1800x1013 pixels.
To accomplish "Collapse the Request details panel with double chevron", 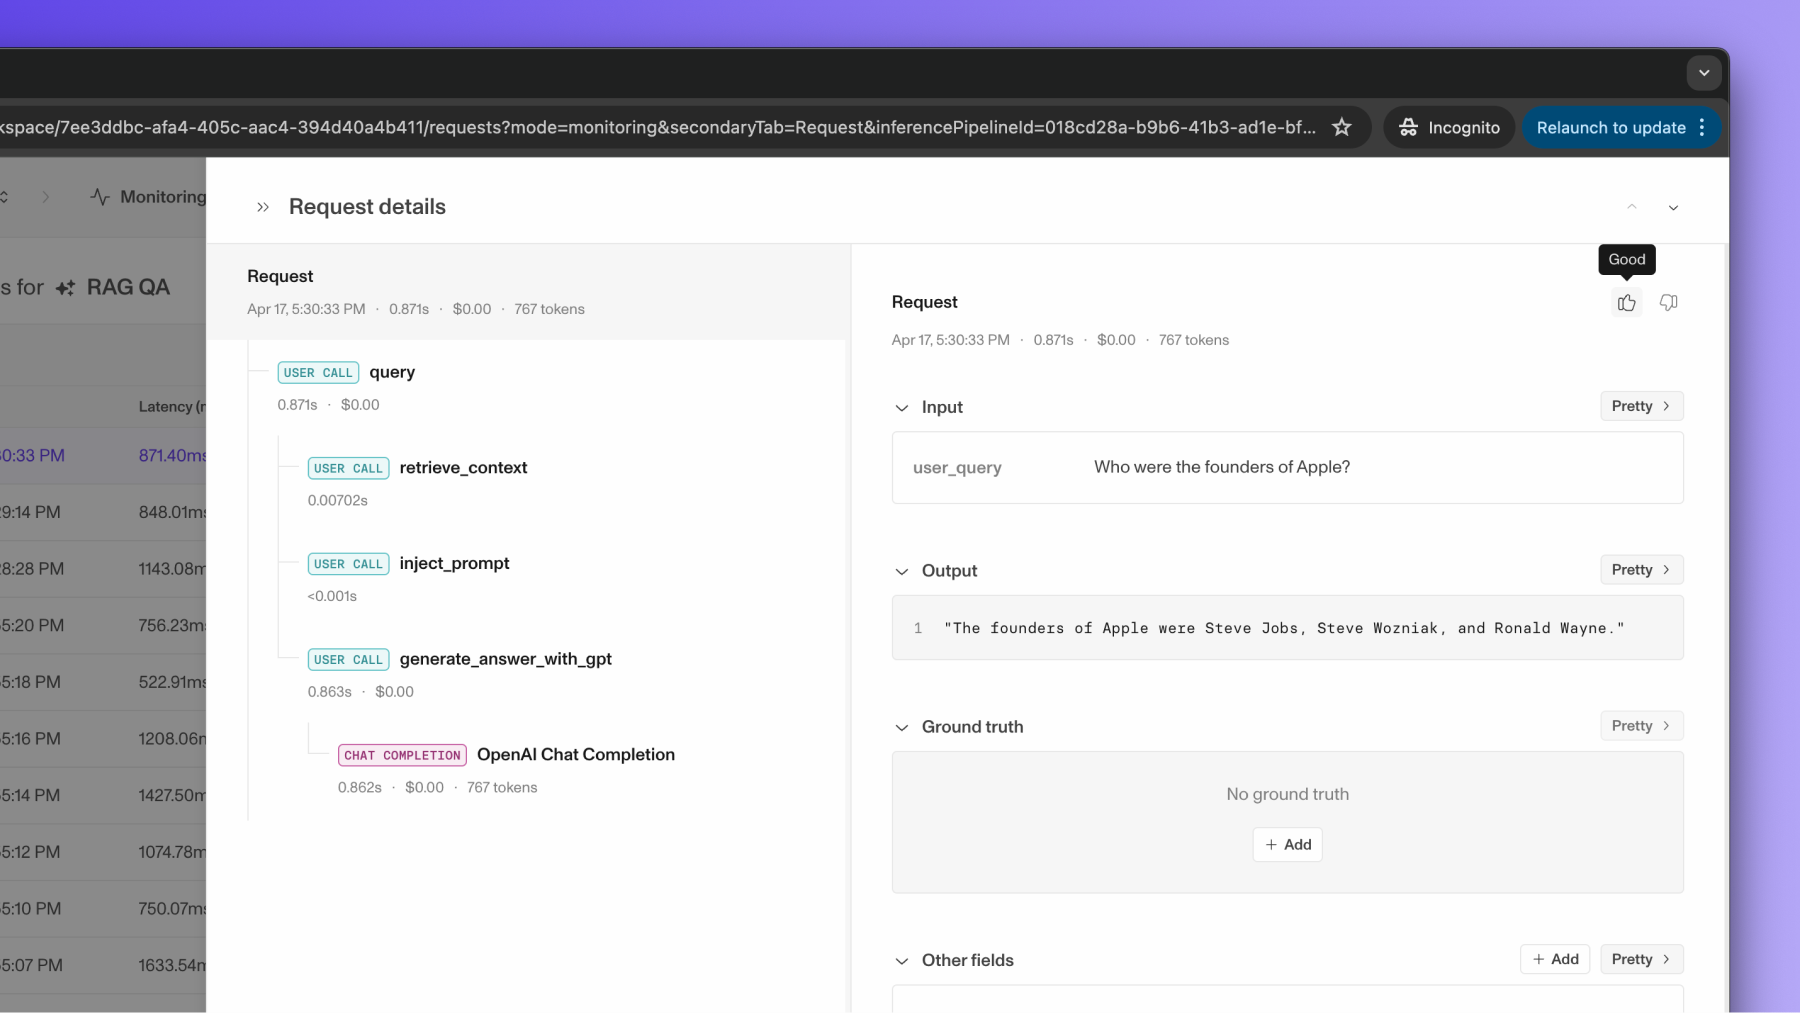I will 263,207.
